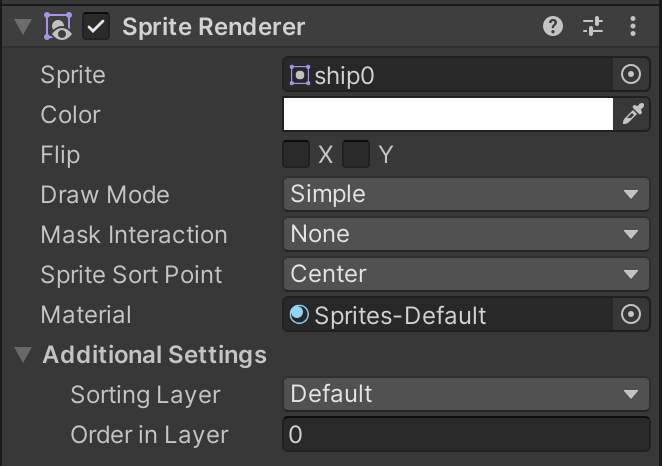Viewport: 662px width, 466px height.
Task: Open the Mask Interaction dropdown
Action: [466, 235]
